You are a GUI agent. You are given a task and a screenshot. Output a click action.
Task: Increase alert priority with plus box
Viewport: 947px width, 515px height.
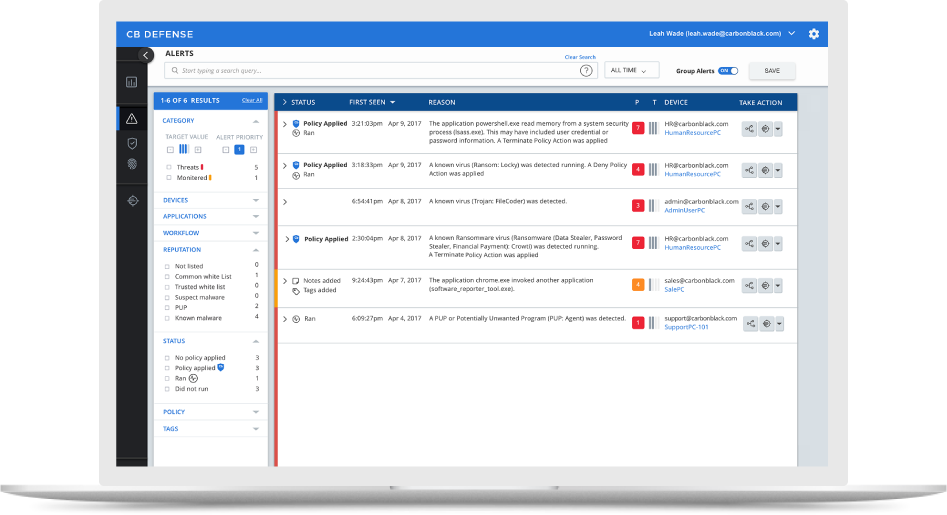253,150
